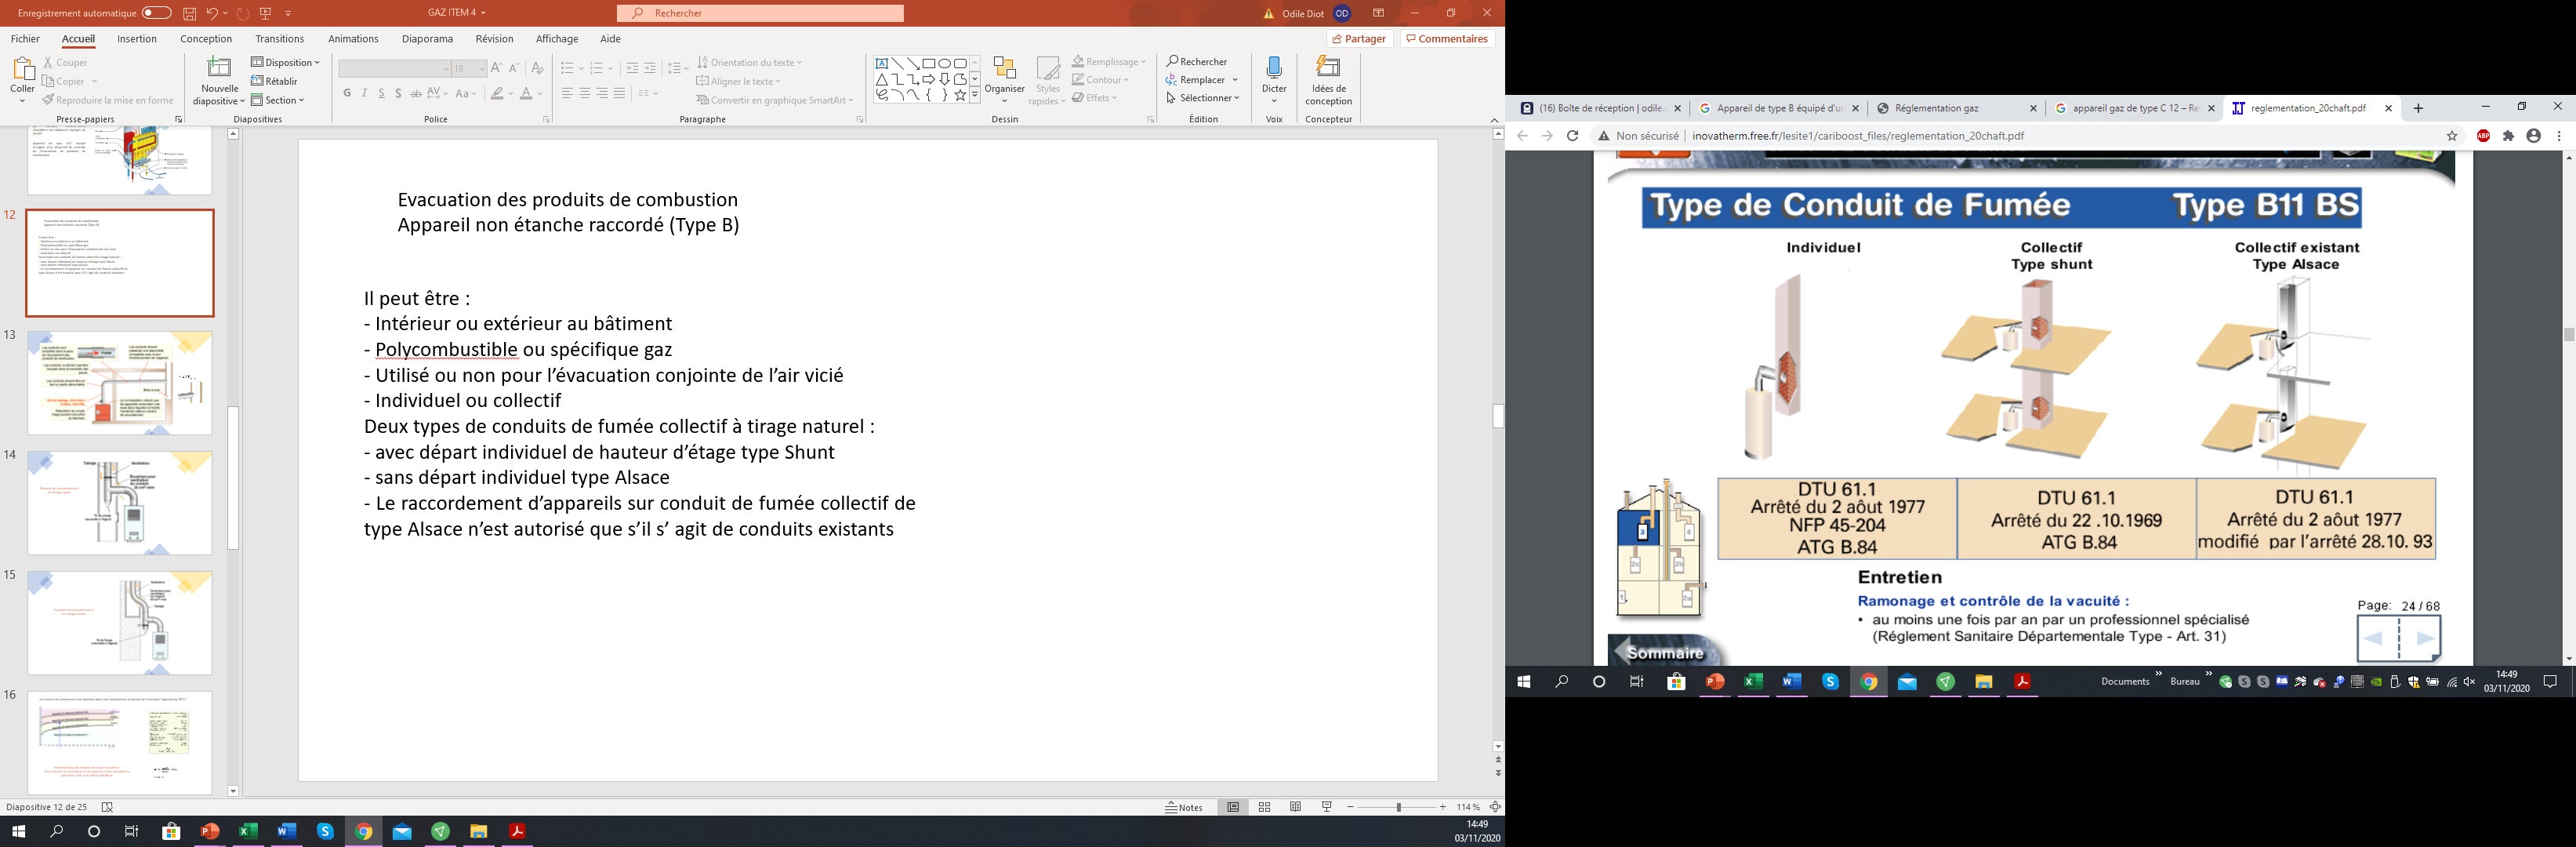Open the Transitions ribbon tab

point(280,39)
